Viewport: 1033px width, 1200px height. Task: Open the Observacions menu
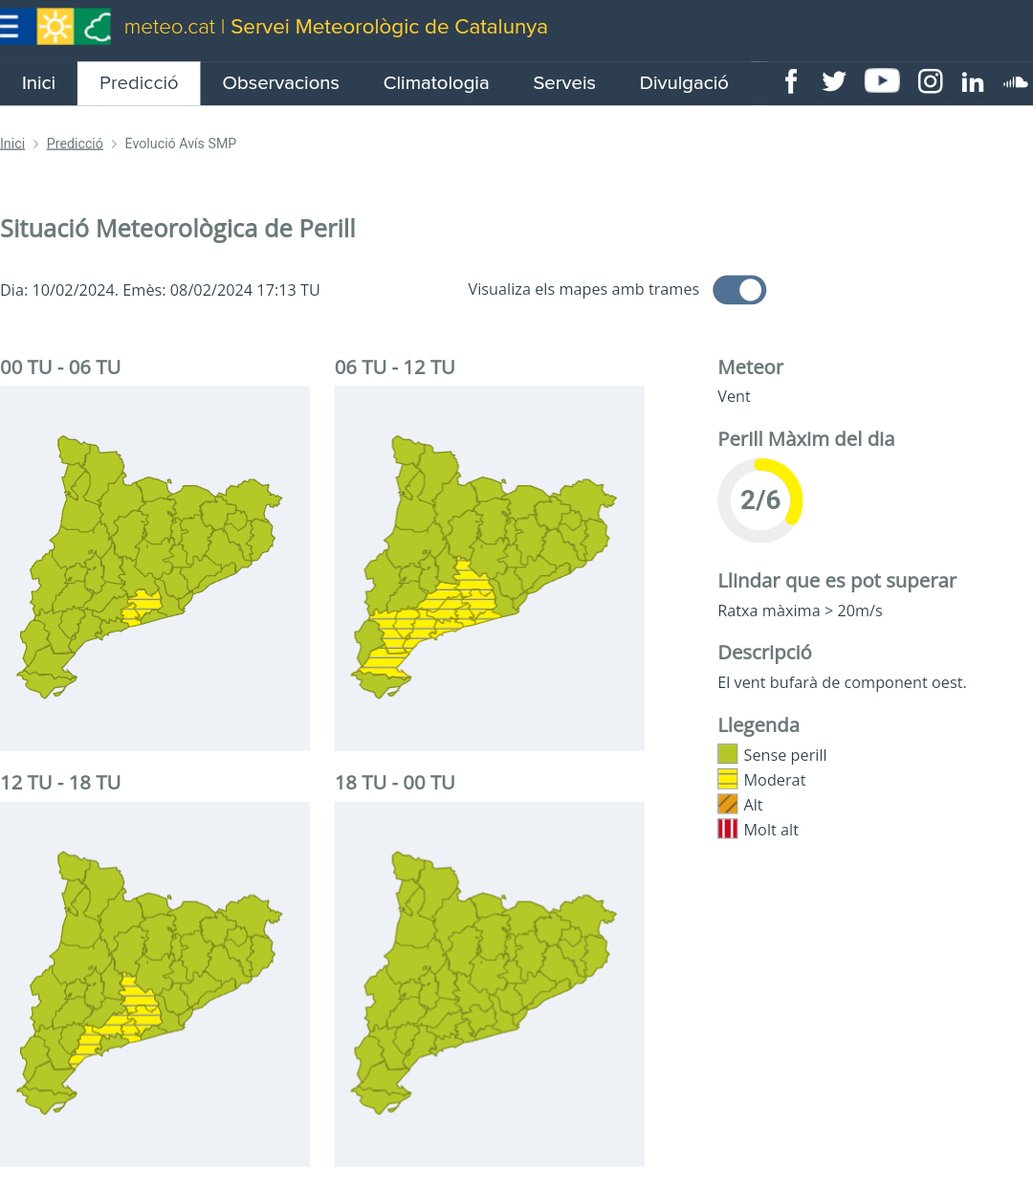[x=281, y=83]
